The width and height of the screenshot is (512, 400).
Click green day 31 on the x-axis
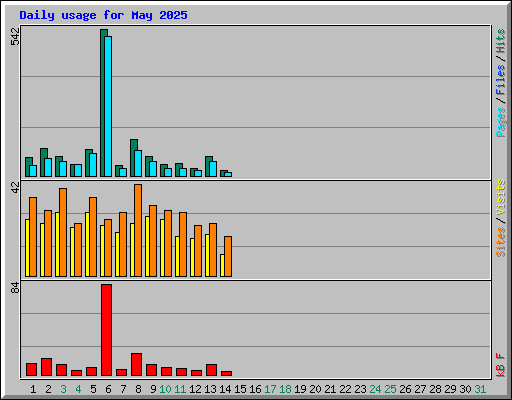tap(480, 389)
